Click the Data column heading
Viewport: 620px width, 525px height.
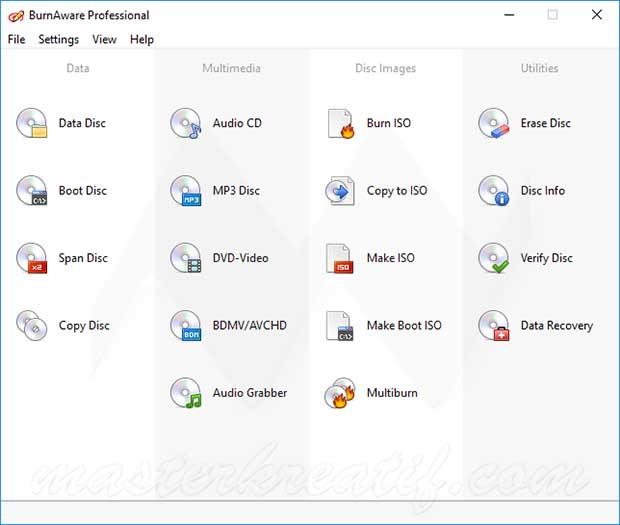78,68
